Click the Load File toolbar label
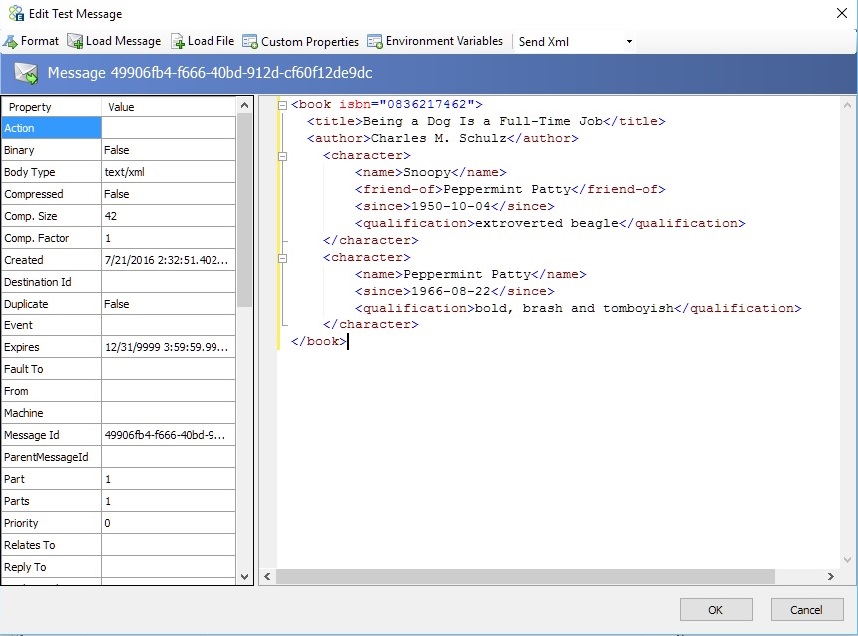This screenshot has height=636, width=858. click(x=211, y=41)
